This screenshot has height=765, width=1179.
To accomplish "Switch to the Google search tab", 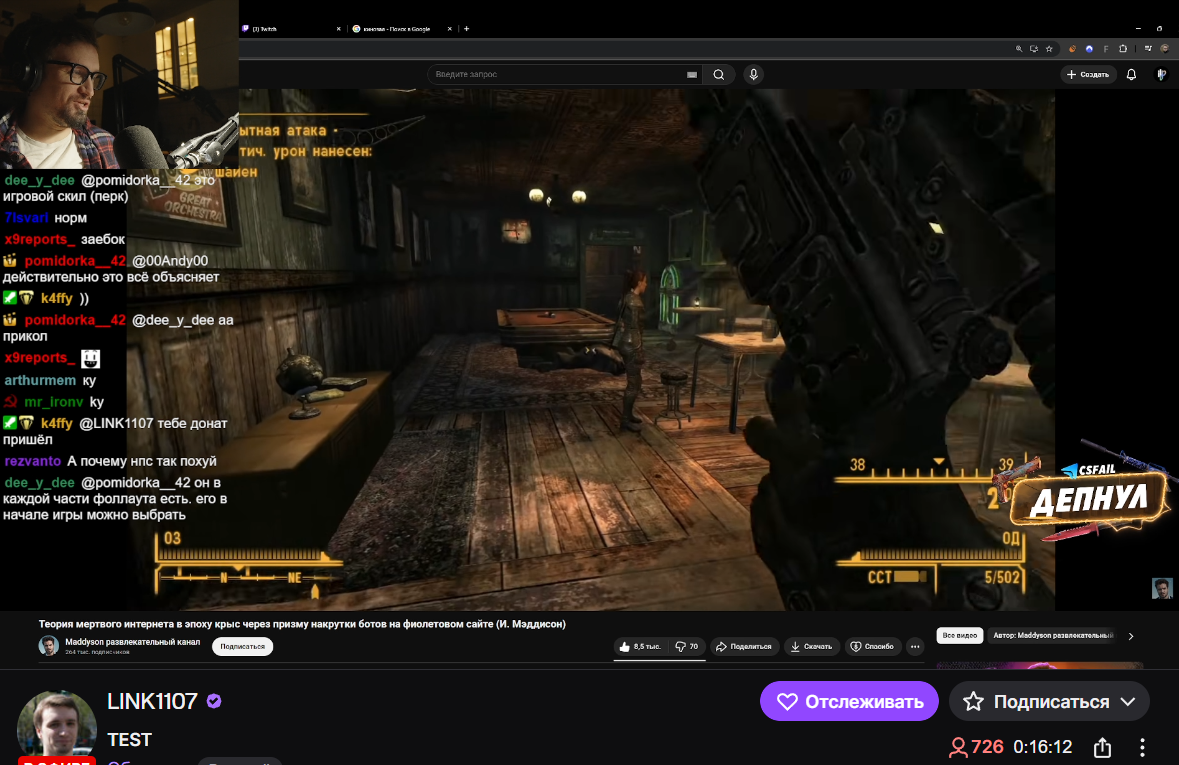I will [x=402, y=29].
